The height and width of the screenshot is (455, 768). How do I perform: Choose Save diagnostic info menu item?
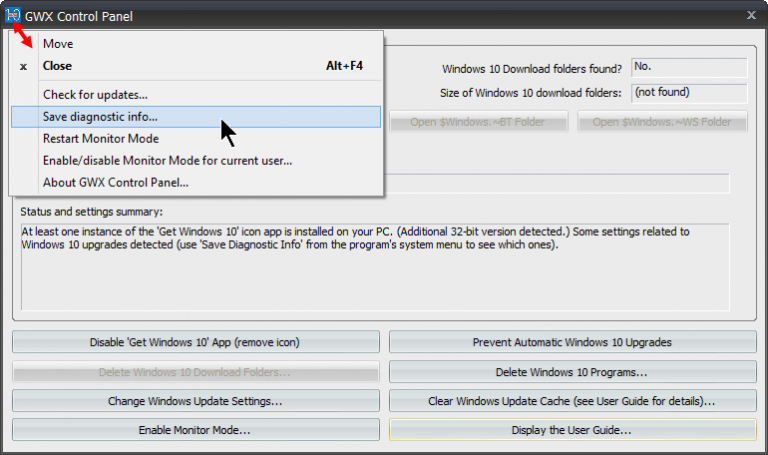(x=196, y=117)
